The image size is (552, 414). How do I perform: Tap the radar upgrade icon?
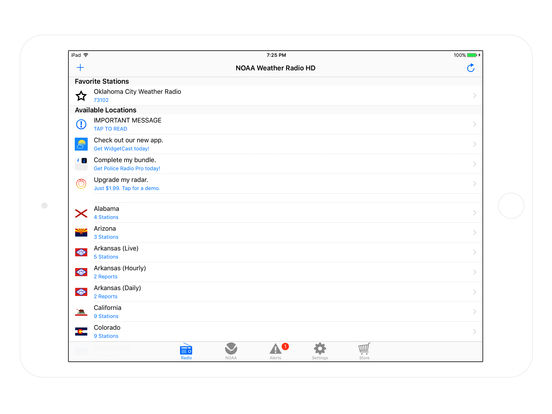pyautogui.click(x=81, y=183)
